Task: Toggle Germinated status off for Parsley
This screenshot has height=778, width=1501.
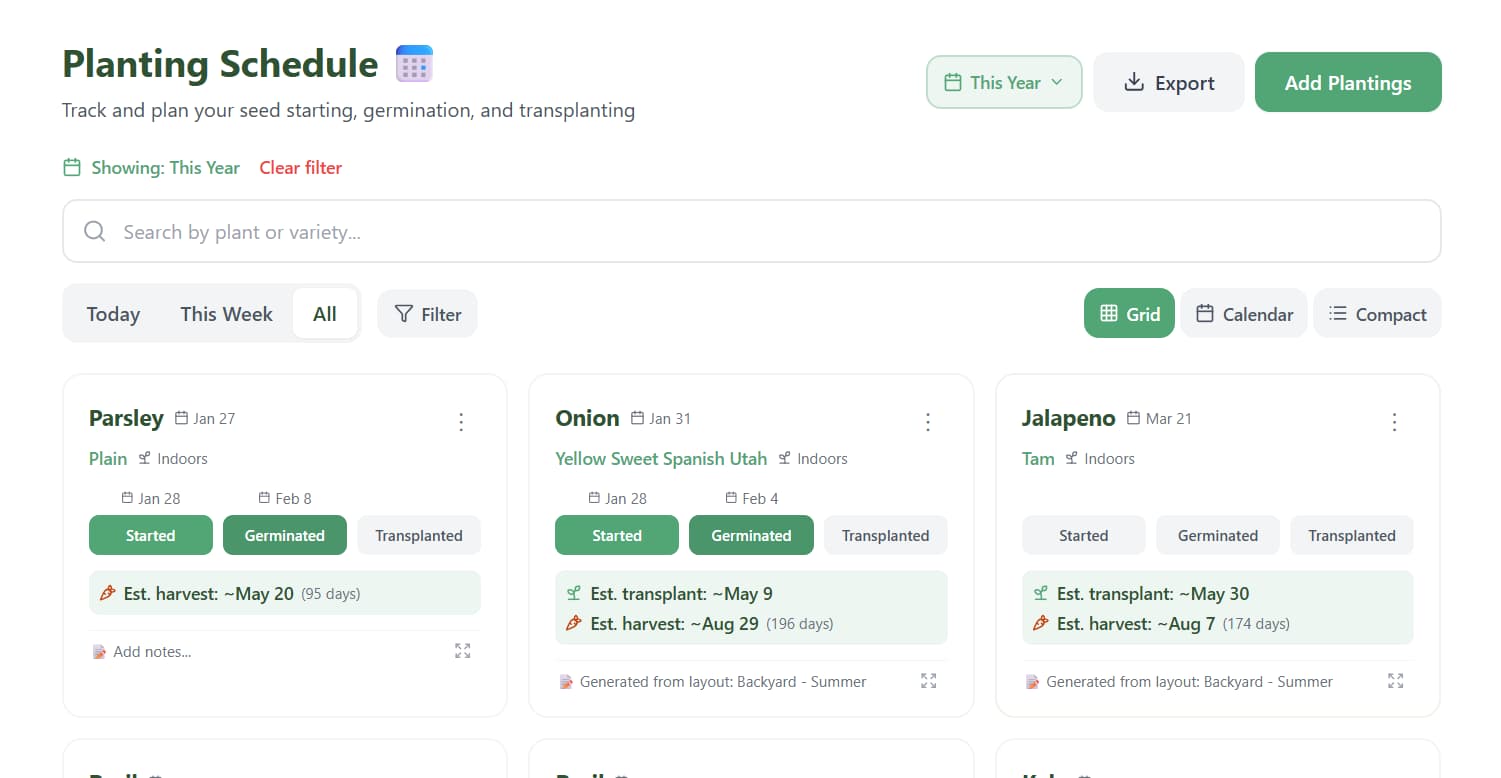Action: point(284,535)
